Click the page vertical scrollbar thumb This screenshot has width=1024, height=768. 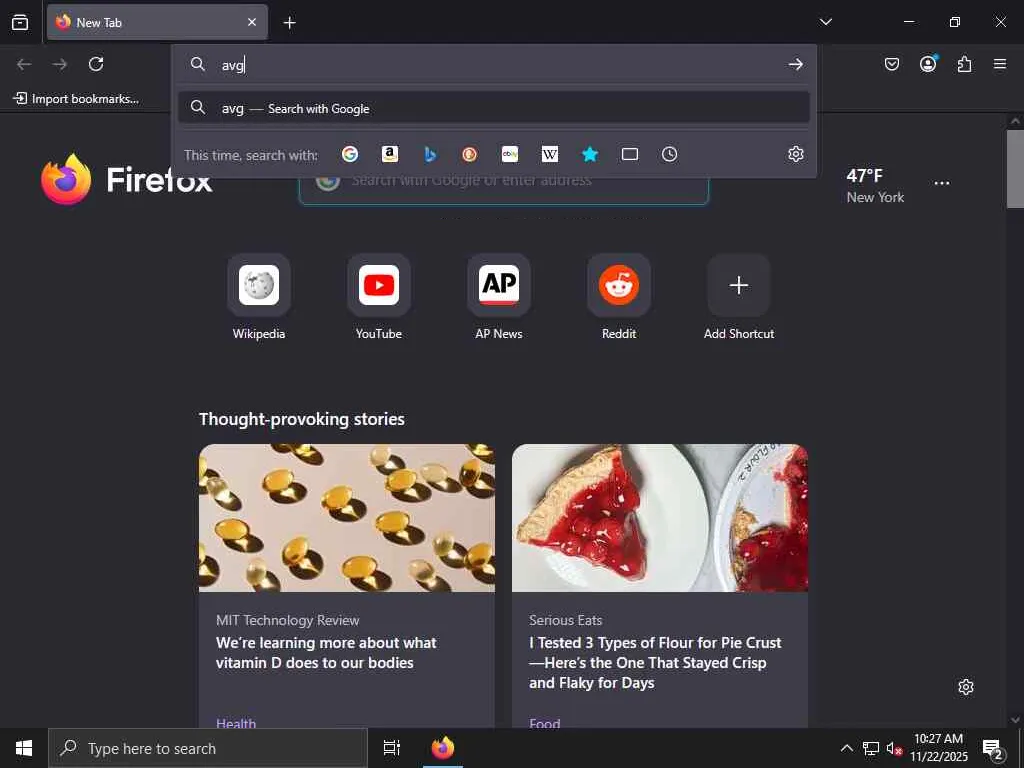(1015, 168)
